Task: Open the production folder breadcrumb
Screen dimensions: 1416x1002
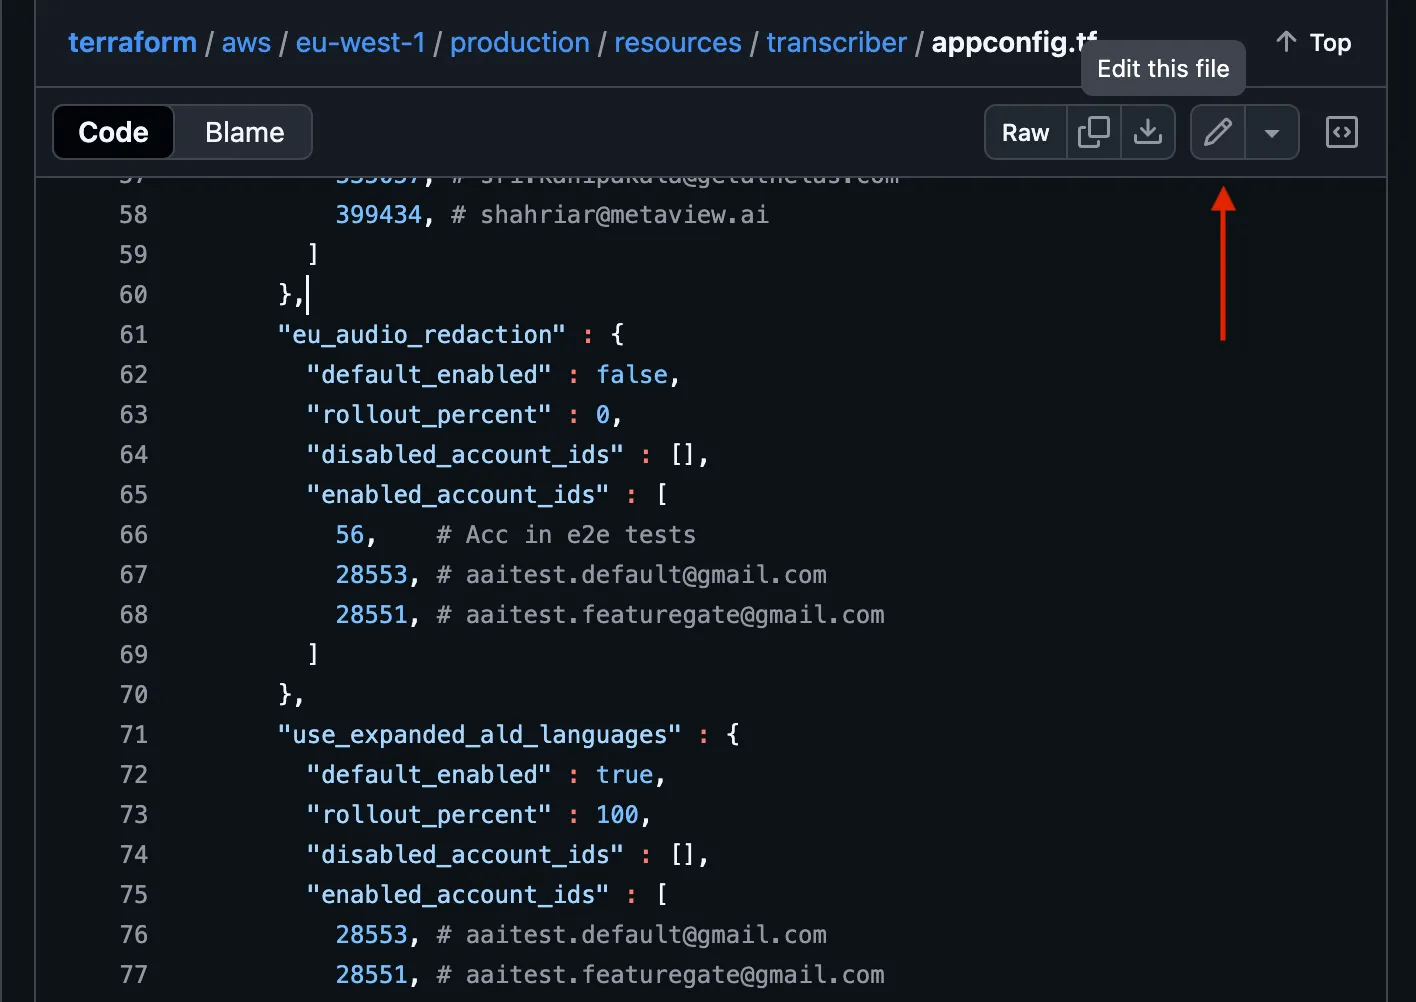Action: 519,42
